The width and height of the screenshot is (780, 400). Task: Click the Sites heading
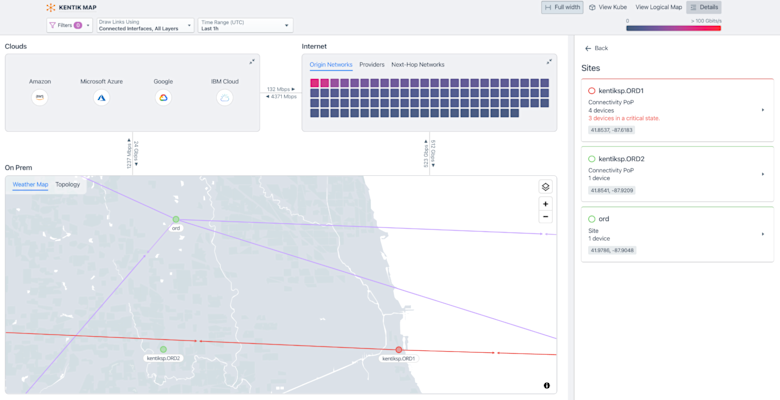pyautogui.click(x=590, y=68)
